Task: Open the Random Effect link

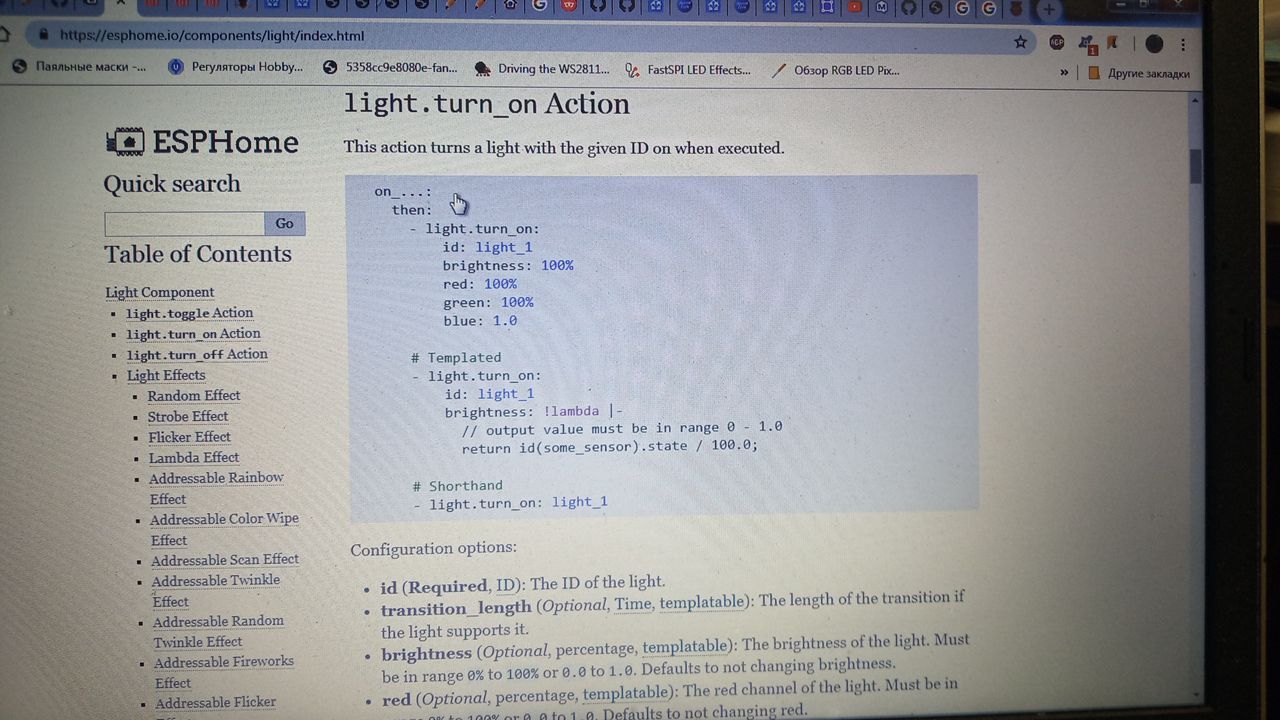Action: click(194, 395)
